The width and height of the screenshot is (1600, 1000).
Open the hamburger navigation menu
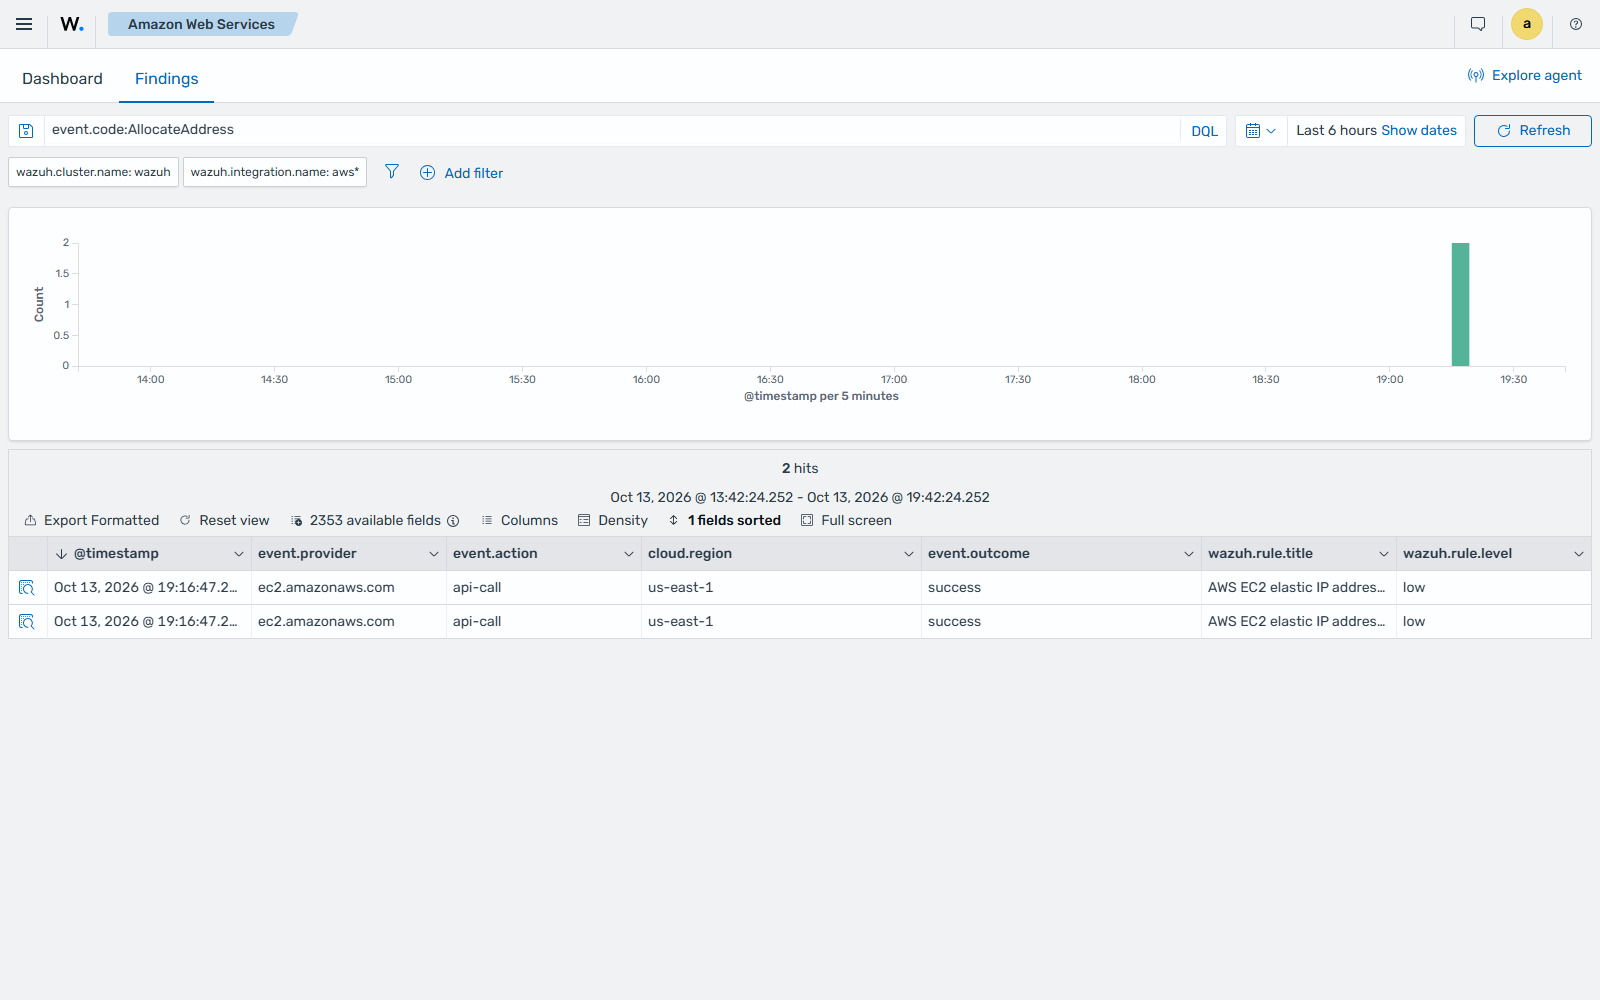24,24
